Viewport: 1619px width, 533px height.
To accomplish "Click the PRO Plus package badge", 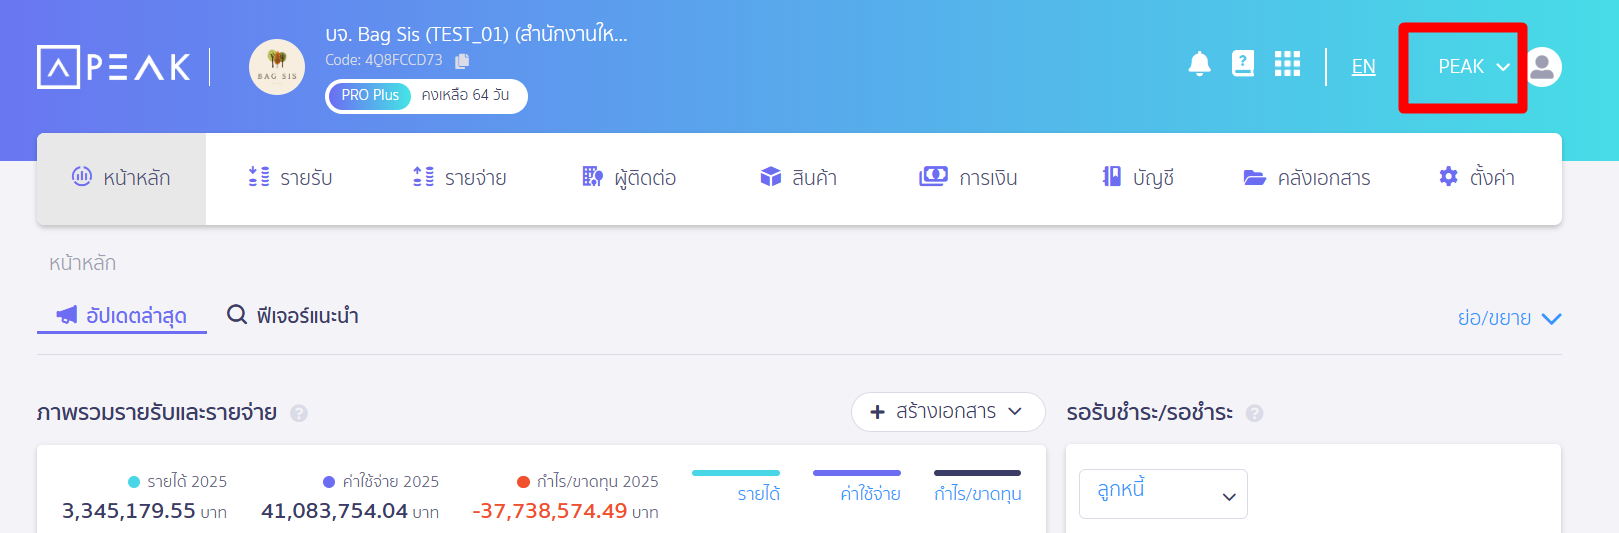I will [x=370, y=95].
